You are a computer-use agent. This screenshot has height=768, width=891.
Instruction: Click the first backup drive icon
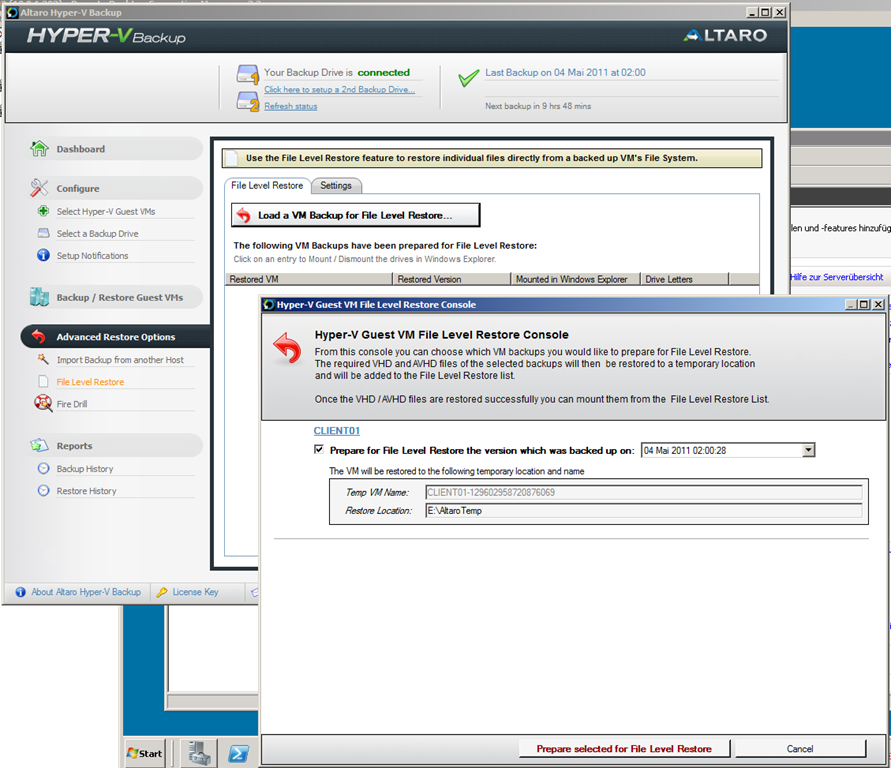(248, 74)
